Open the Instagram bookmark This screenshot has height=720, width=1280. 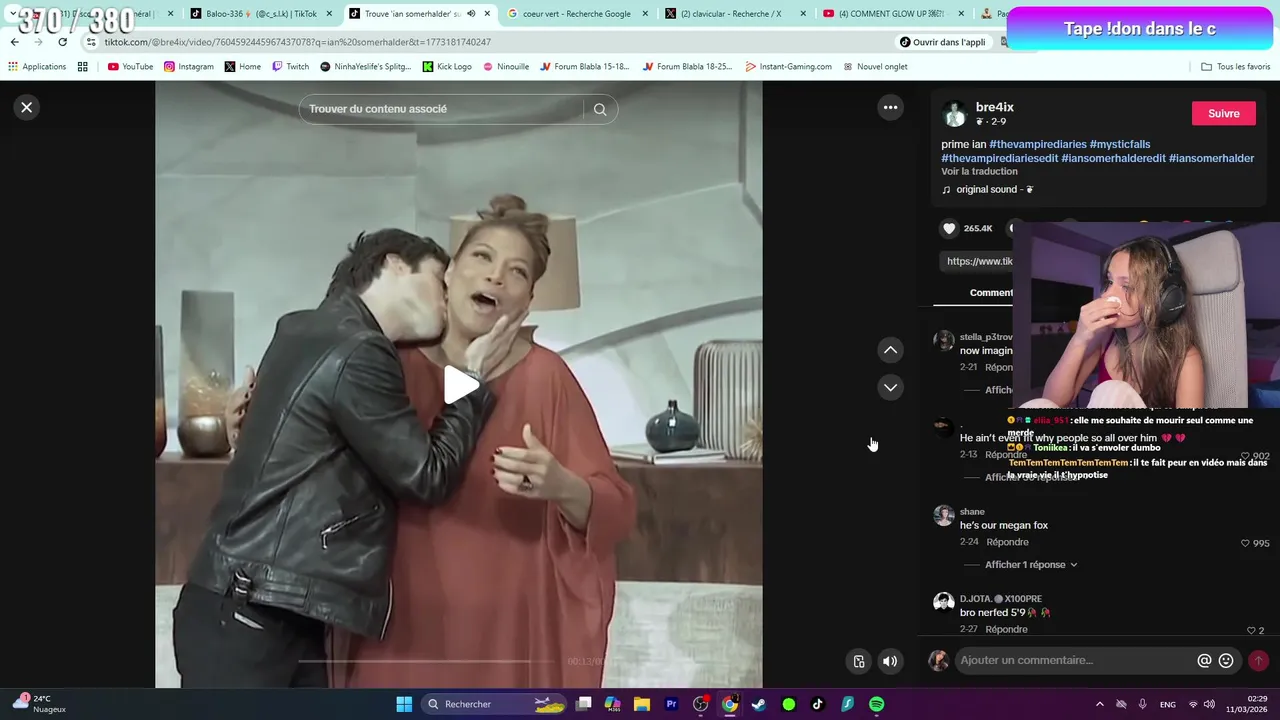[x=189, y=66]
